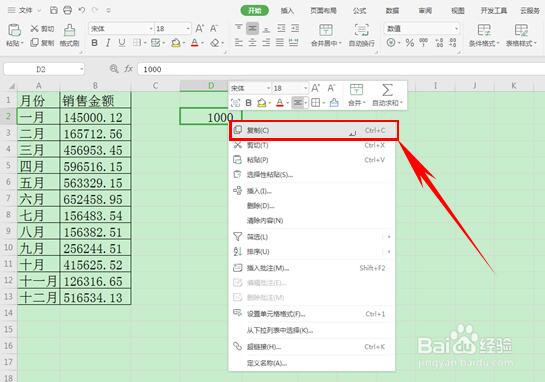Viewport: 545px width, 382px height.
Task: Select the column B header
Action: tap(95, 86)
